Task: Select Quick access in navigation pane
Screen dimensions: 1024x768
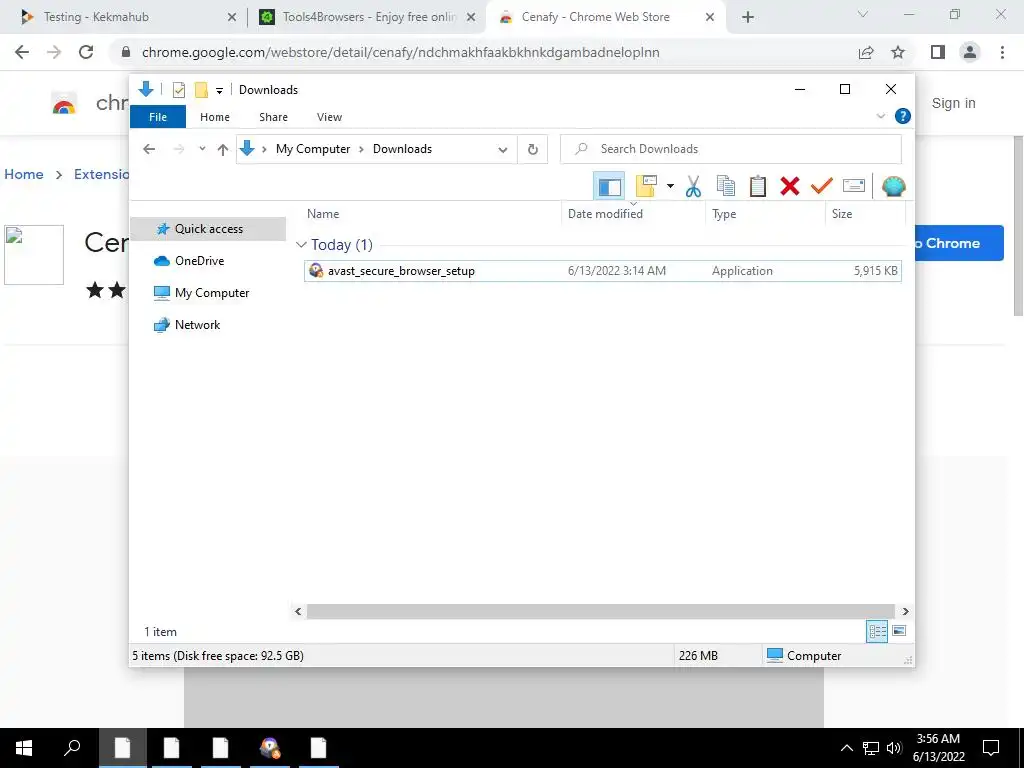Action: (x=208, y=229)
